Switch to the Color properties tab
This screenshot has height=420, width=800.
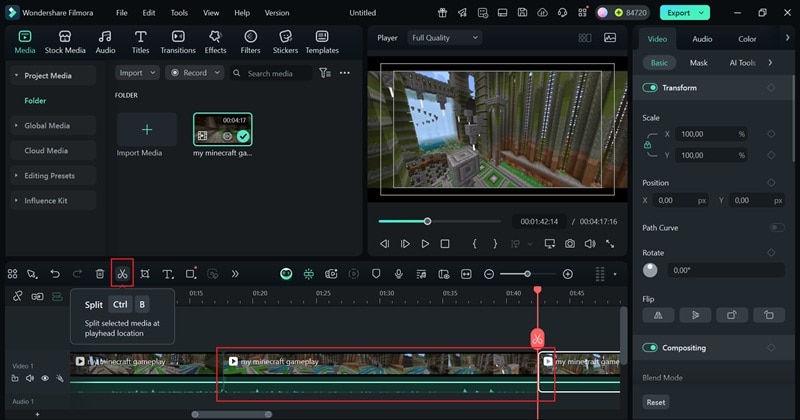pos(747,39)
